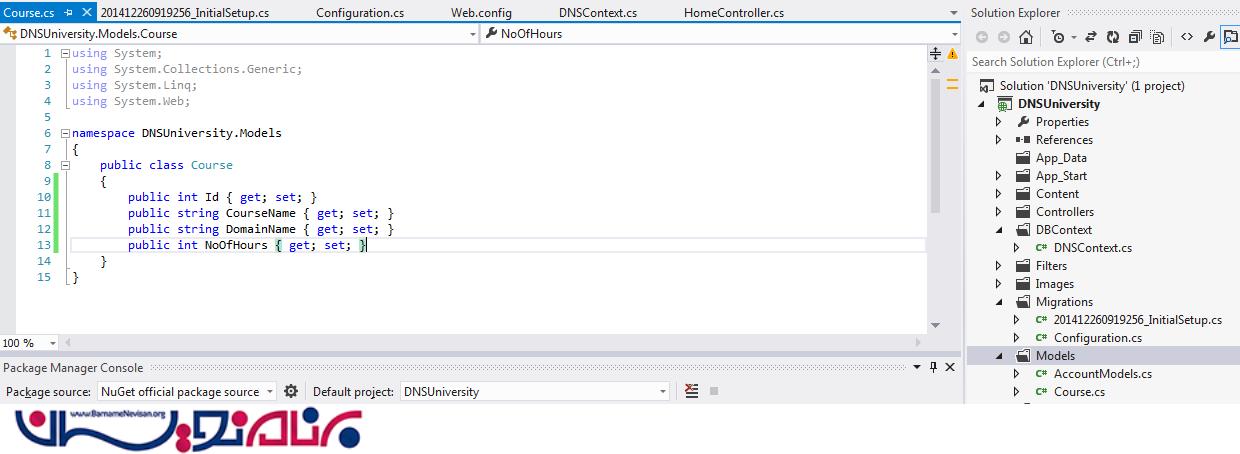This screenshot has width=1240, height=454.
Task: Toggle Preview Selected Items icon
Action: [1230, 37]
